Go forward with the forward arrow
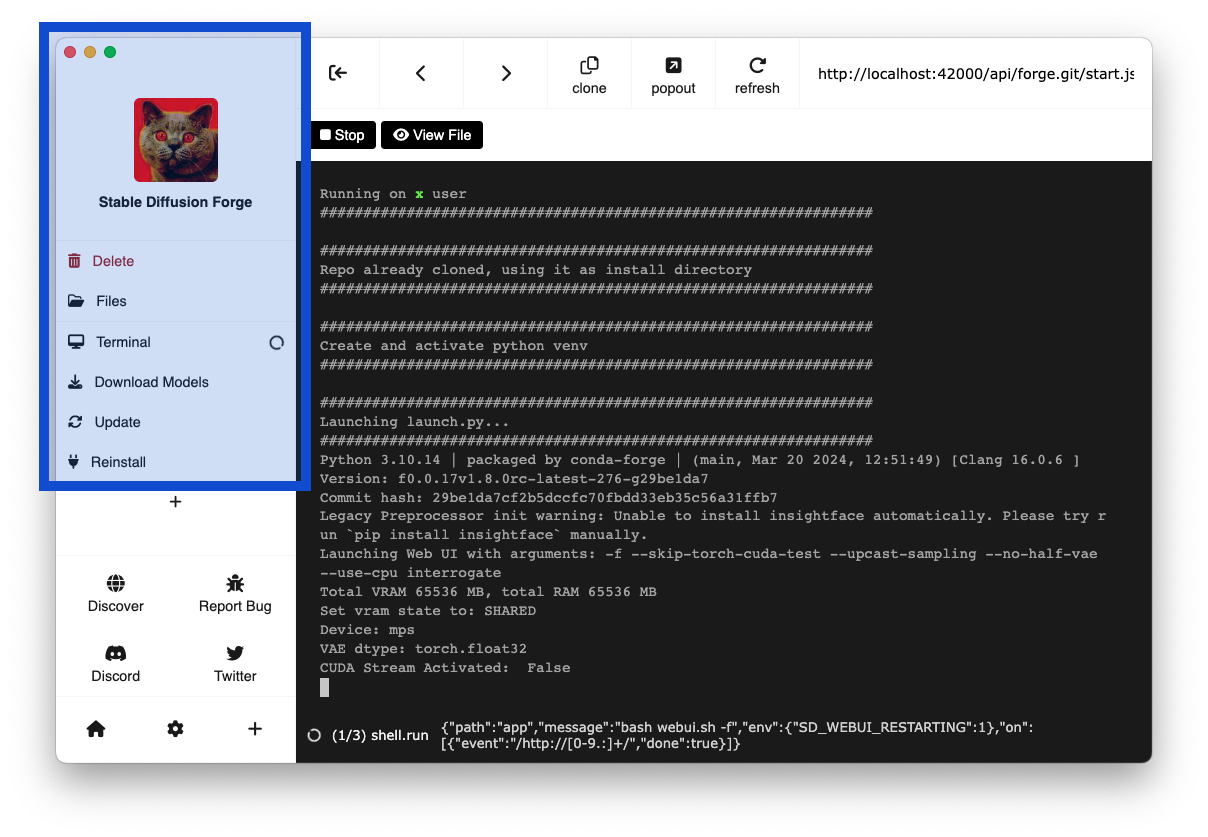This screenshot has width=1208, height=837. (505, 73)
